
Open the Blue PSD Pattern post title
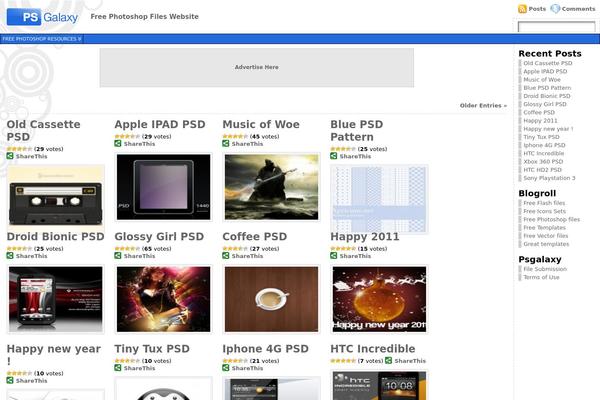coord(357,131)
